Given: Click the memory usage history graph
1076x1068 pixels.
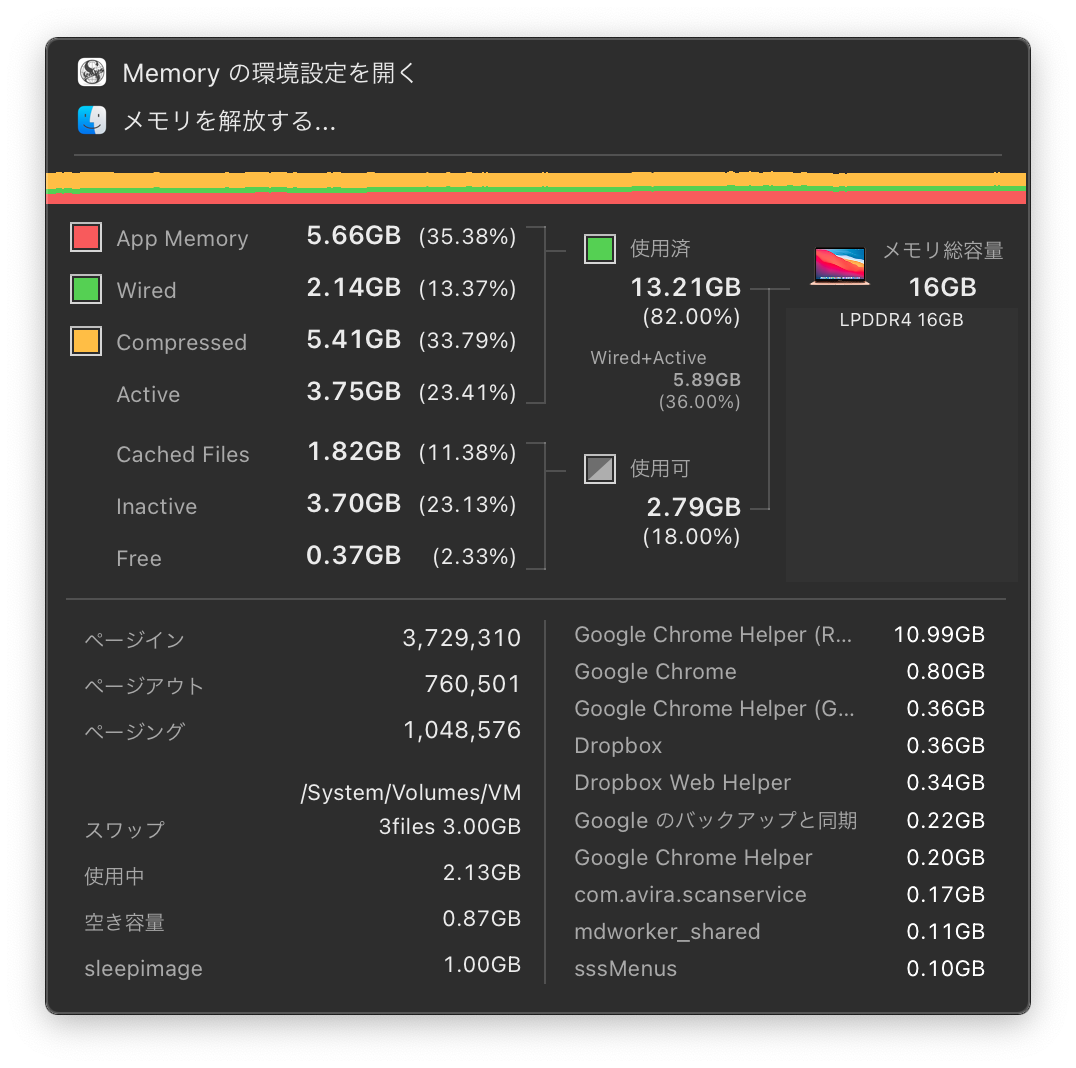Looking at the screenshot, I should click(x=536, y=187).
